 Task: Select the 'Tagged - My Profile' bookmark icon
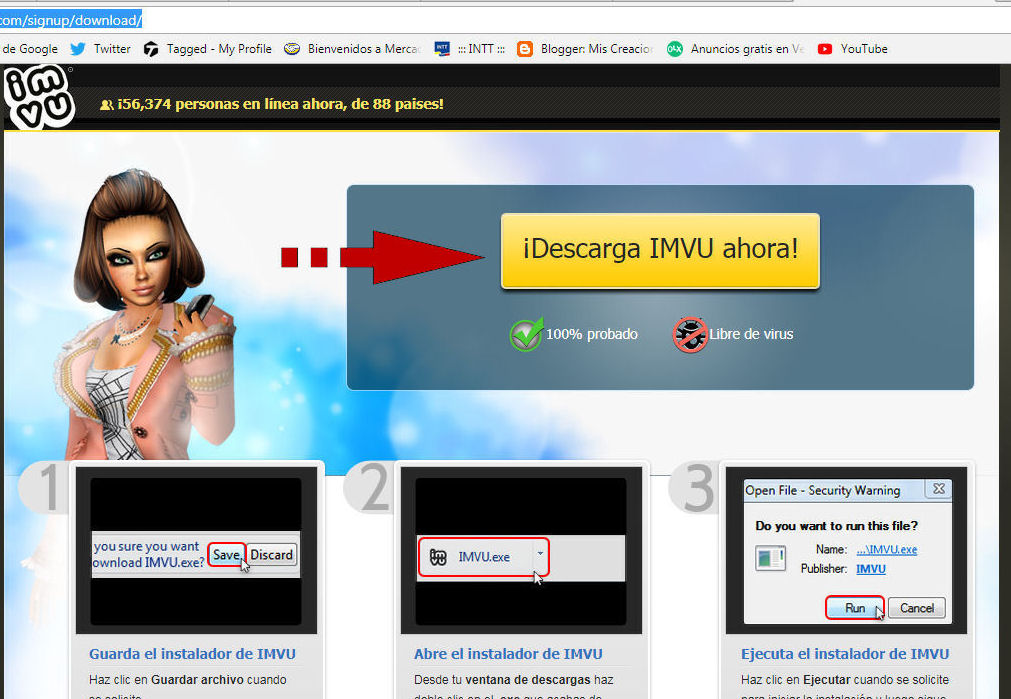(x=150, y=48)
